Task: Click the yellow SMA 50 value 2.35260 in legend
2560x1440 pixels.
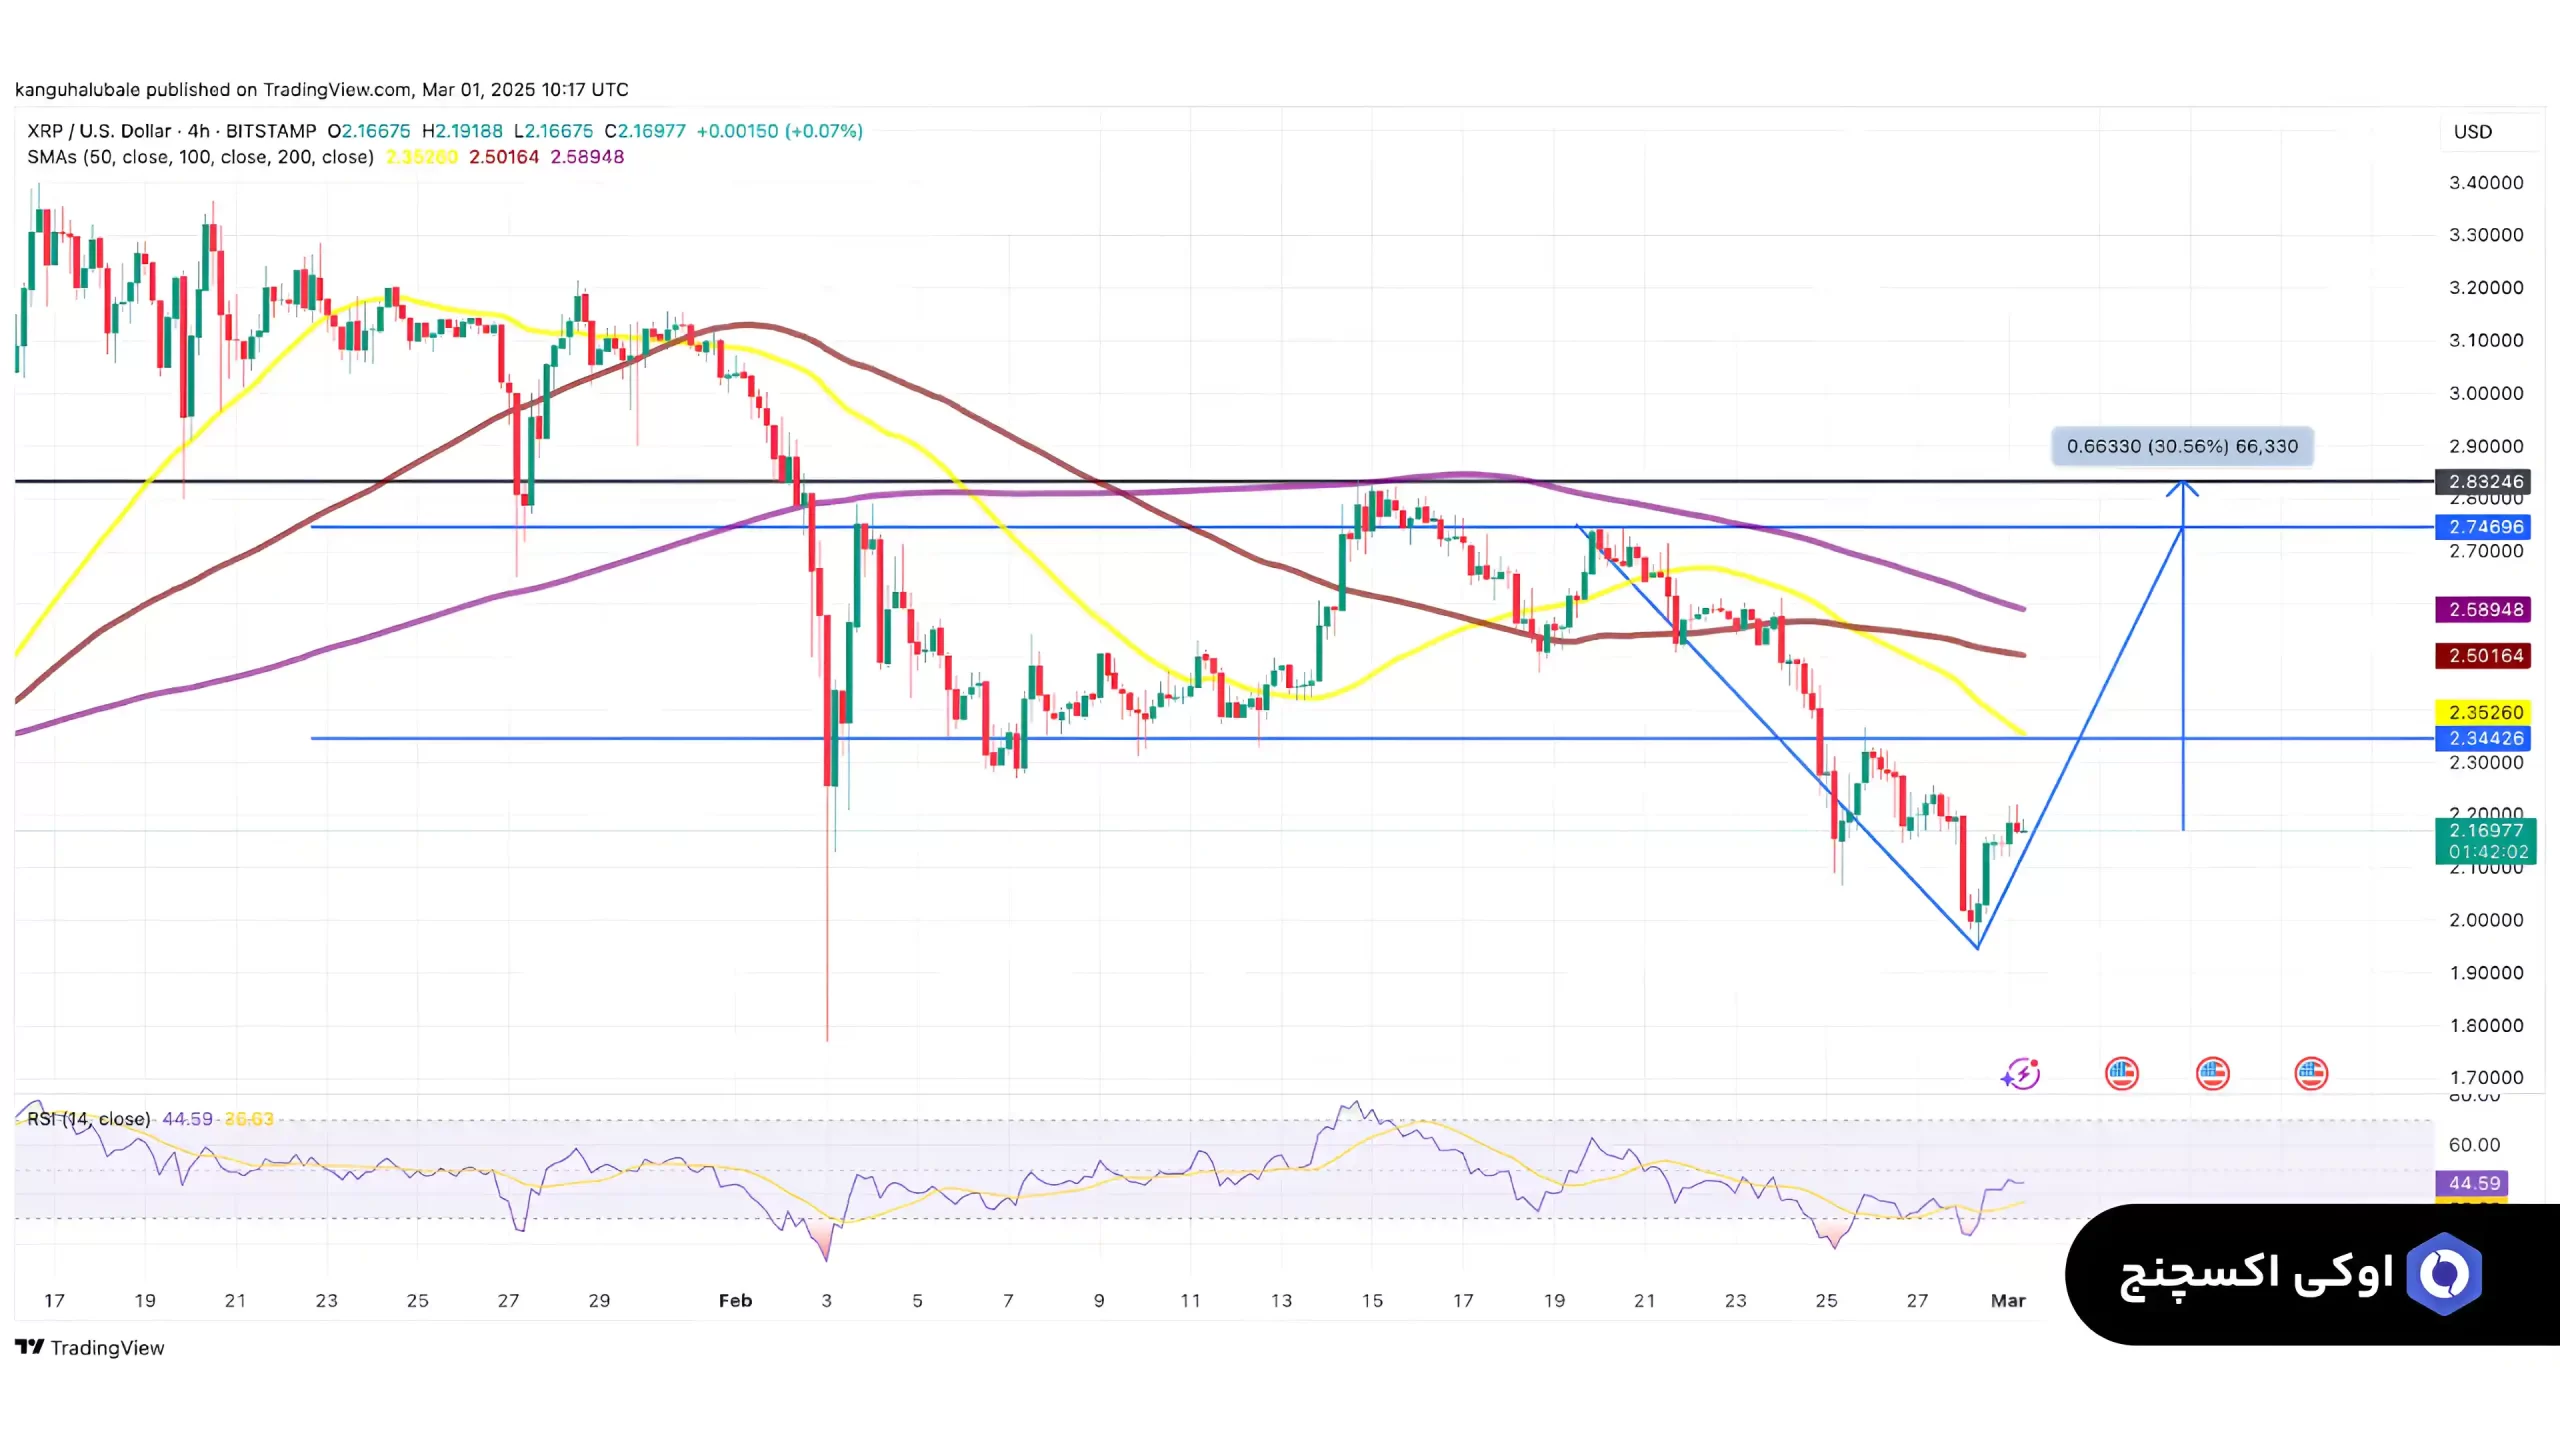Action: pos(422,157)
